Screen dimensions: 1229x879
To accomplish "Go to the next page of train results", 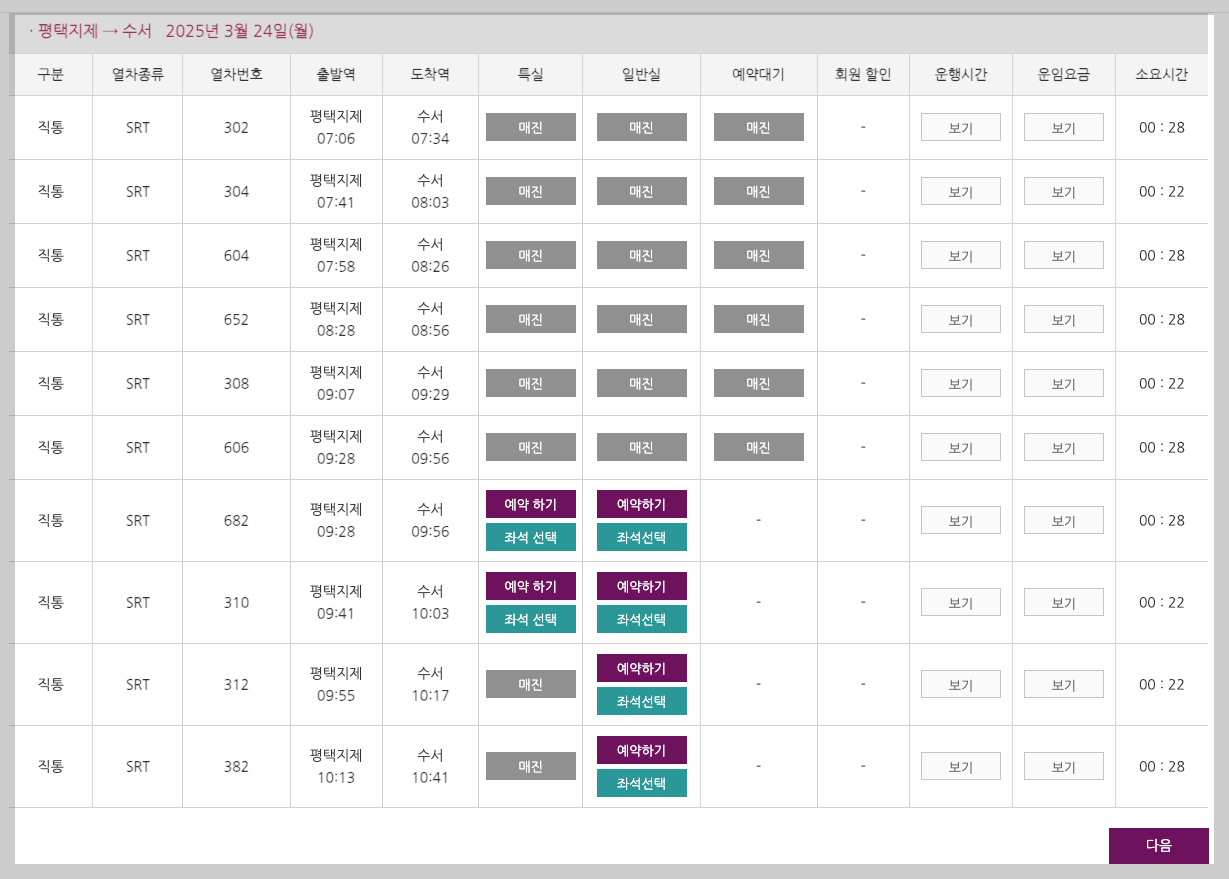I will tap(1159, 845).
